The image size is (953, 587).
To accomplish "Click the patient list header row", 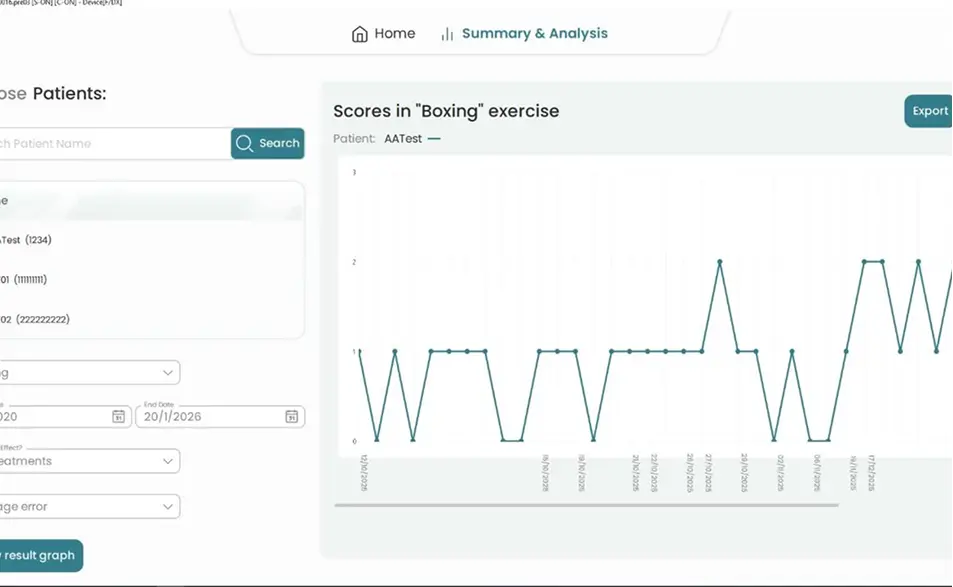I will pos(151,201).
